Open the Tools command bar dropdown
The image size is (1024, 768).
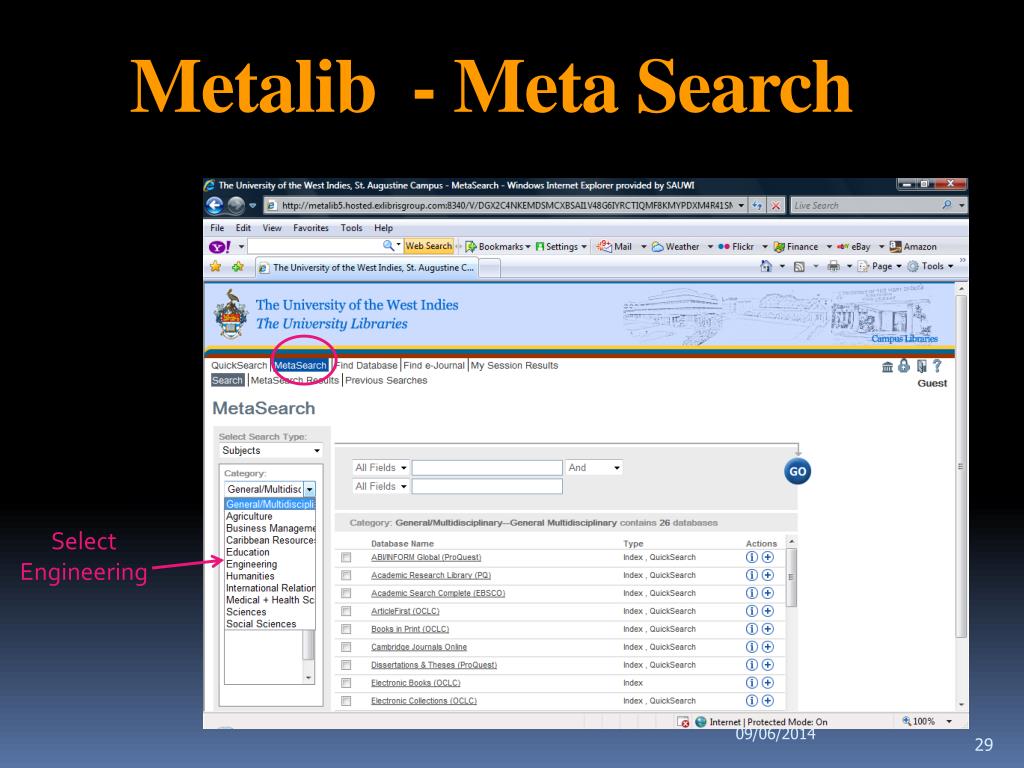pos(930,266)
